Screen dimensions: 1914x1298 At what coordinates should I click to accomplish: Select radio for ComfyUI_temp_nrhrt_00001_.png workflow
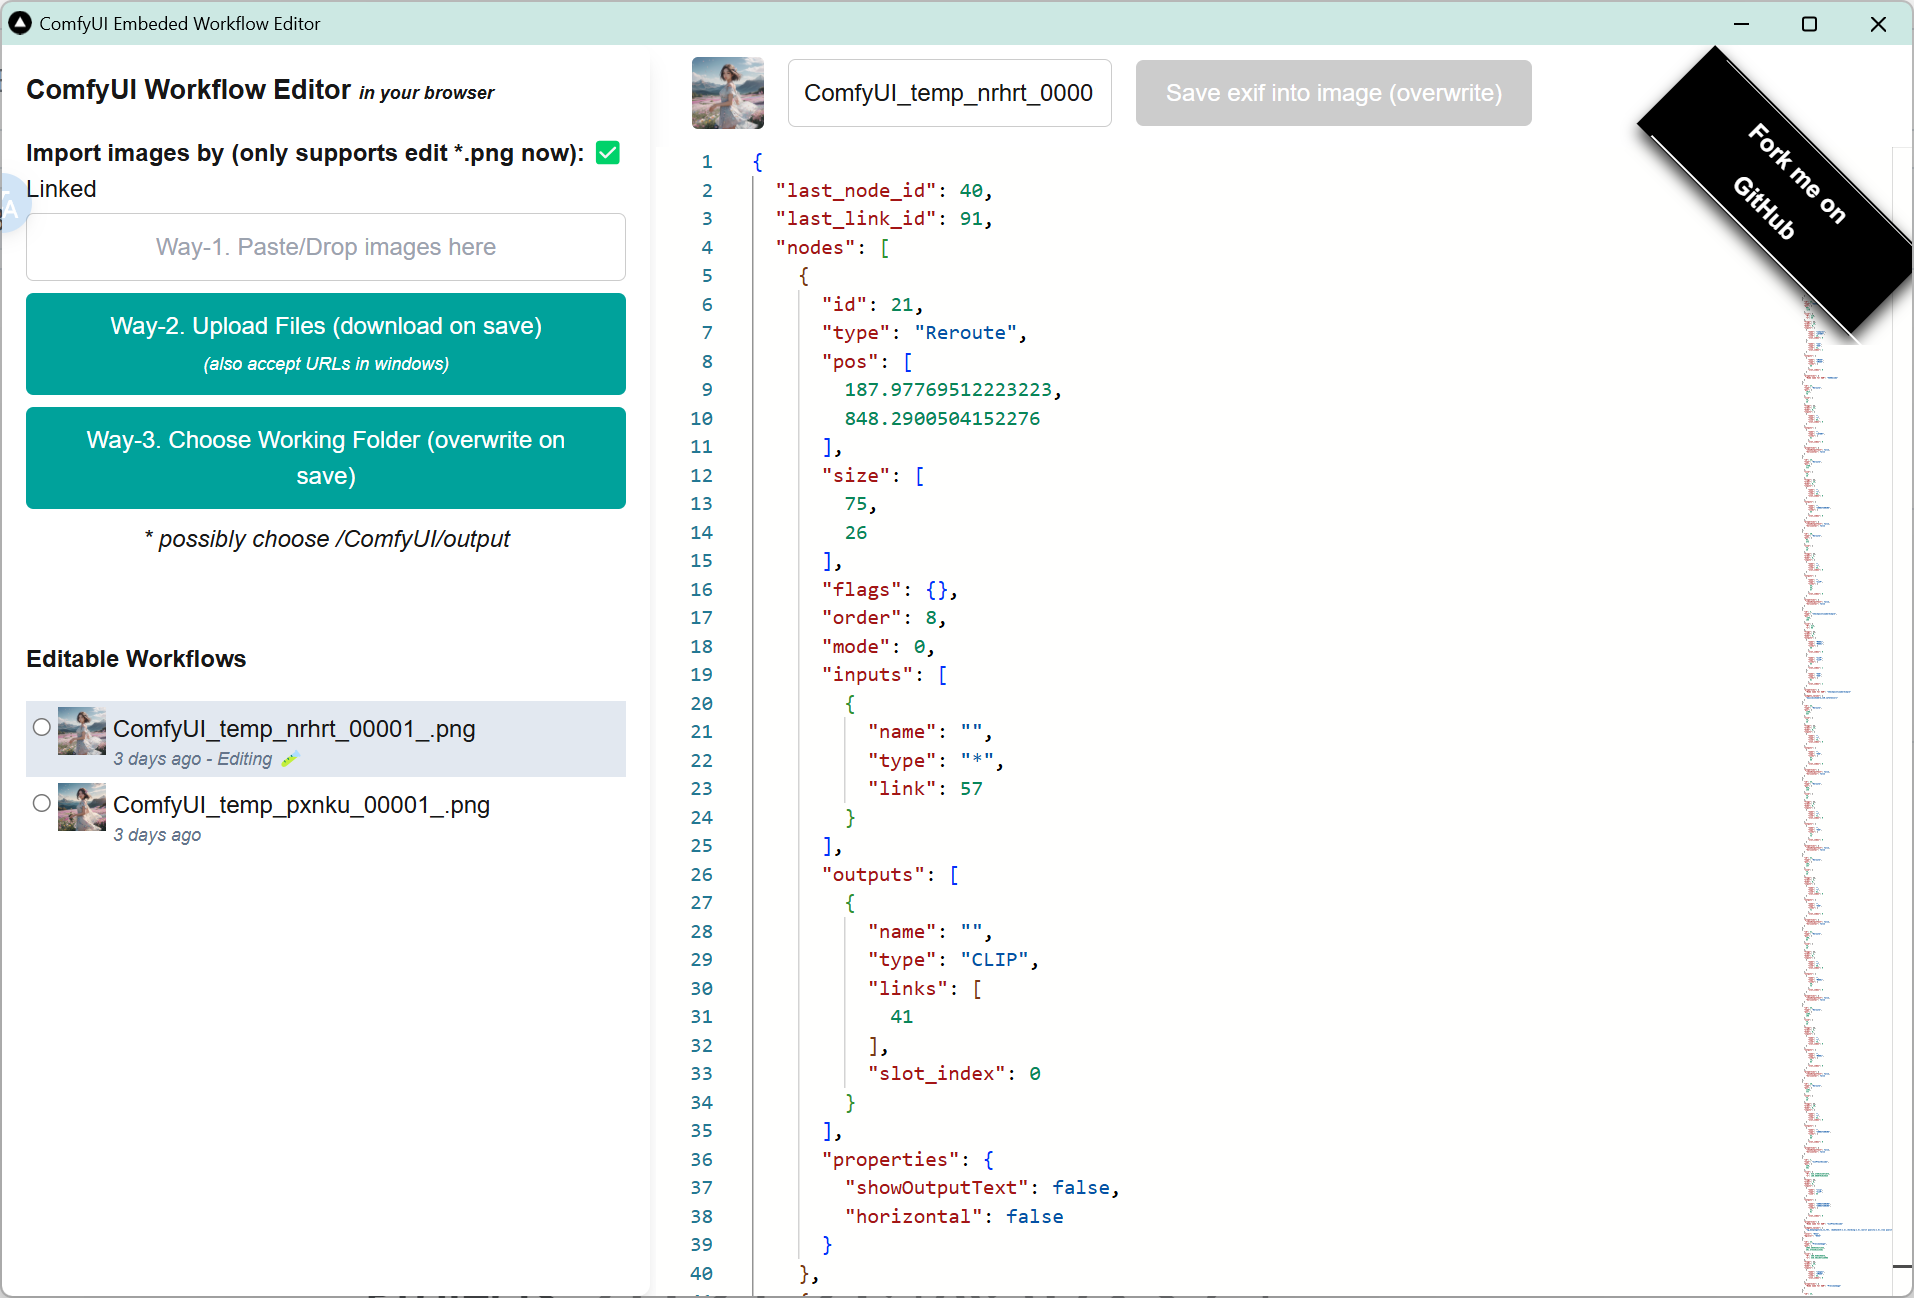pyautogui.click(x=42, y=727)
